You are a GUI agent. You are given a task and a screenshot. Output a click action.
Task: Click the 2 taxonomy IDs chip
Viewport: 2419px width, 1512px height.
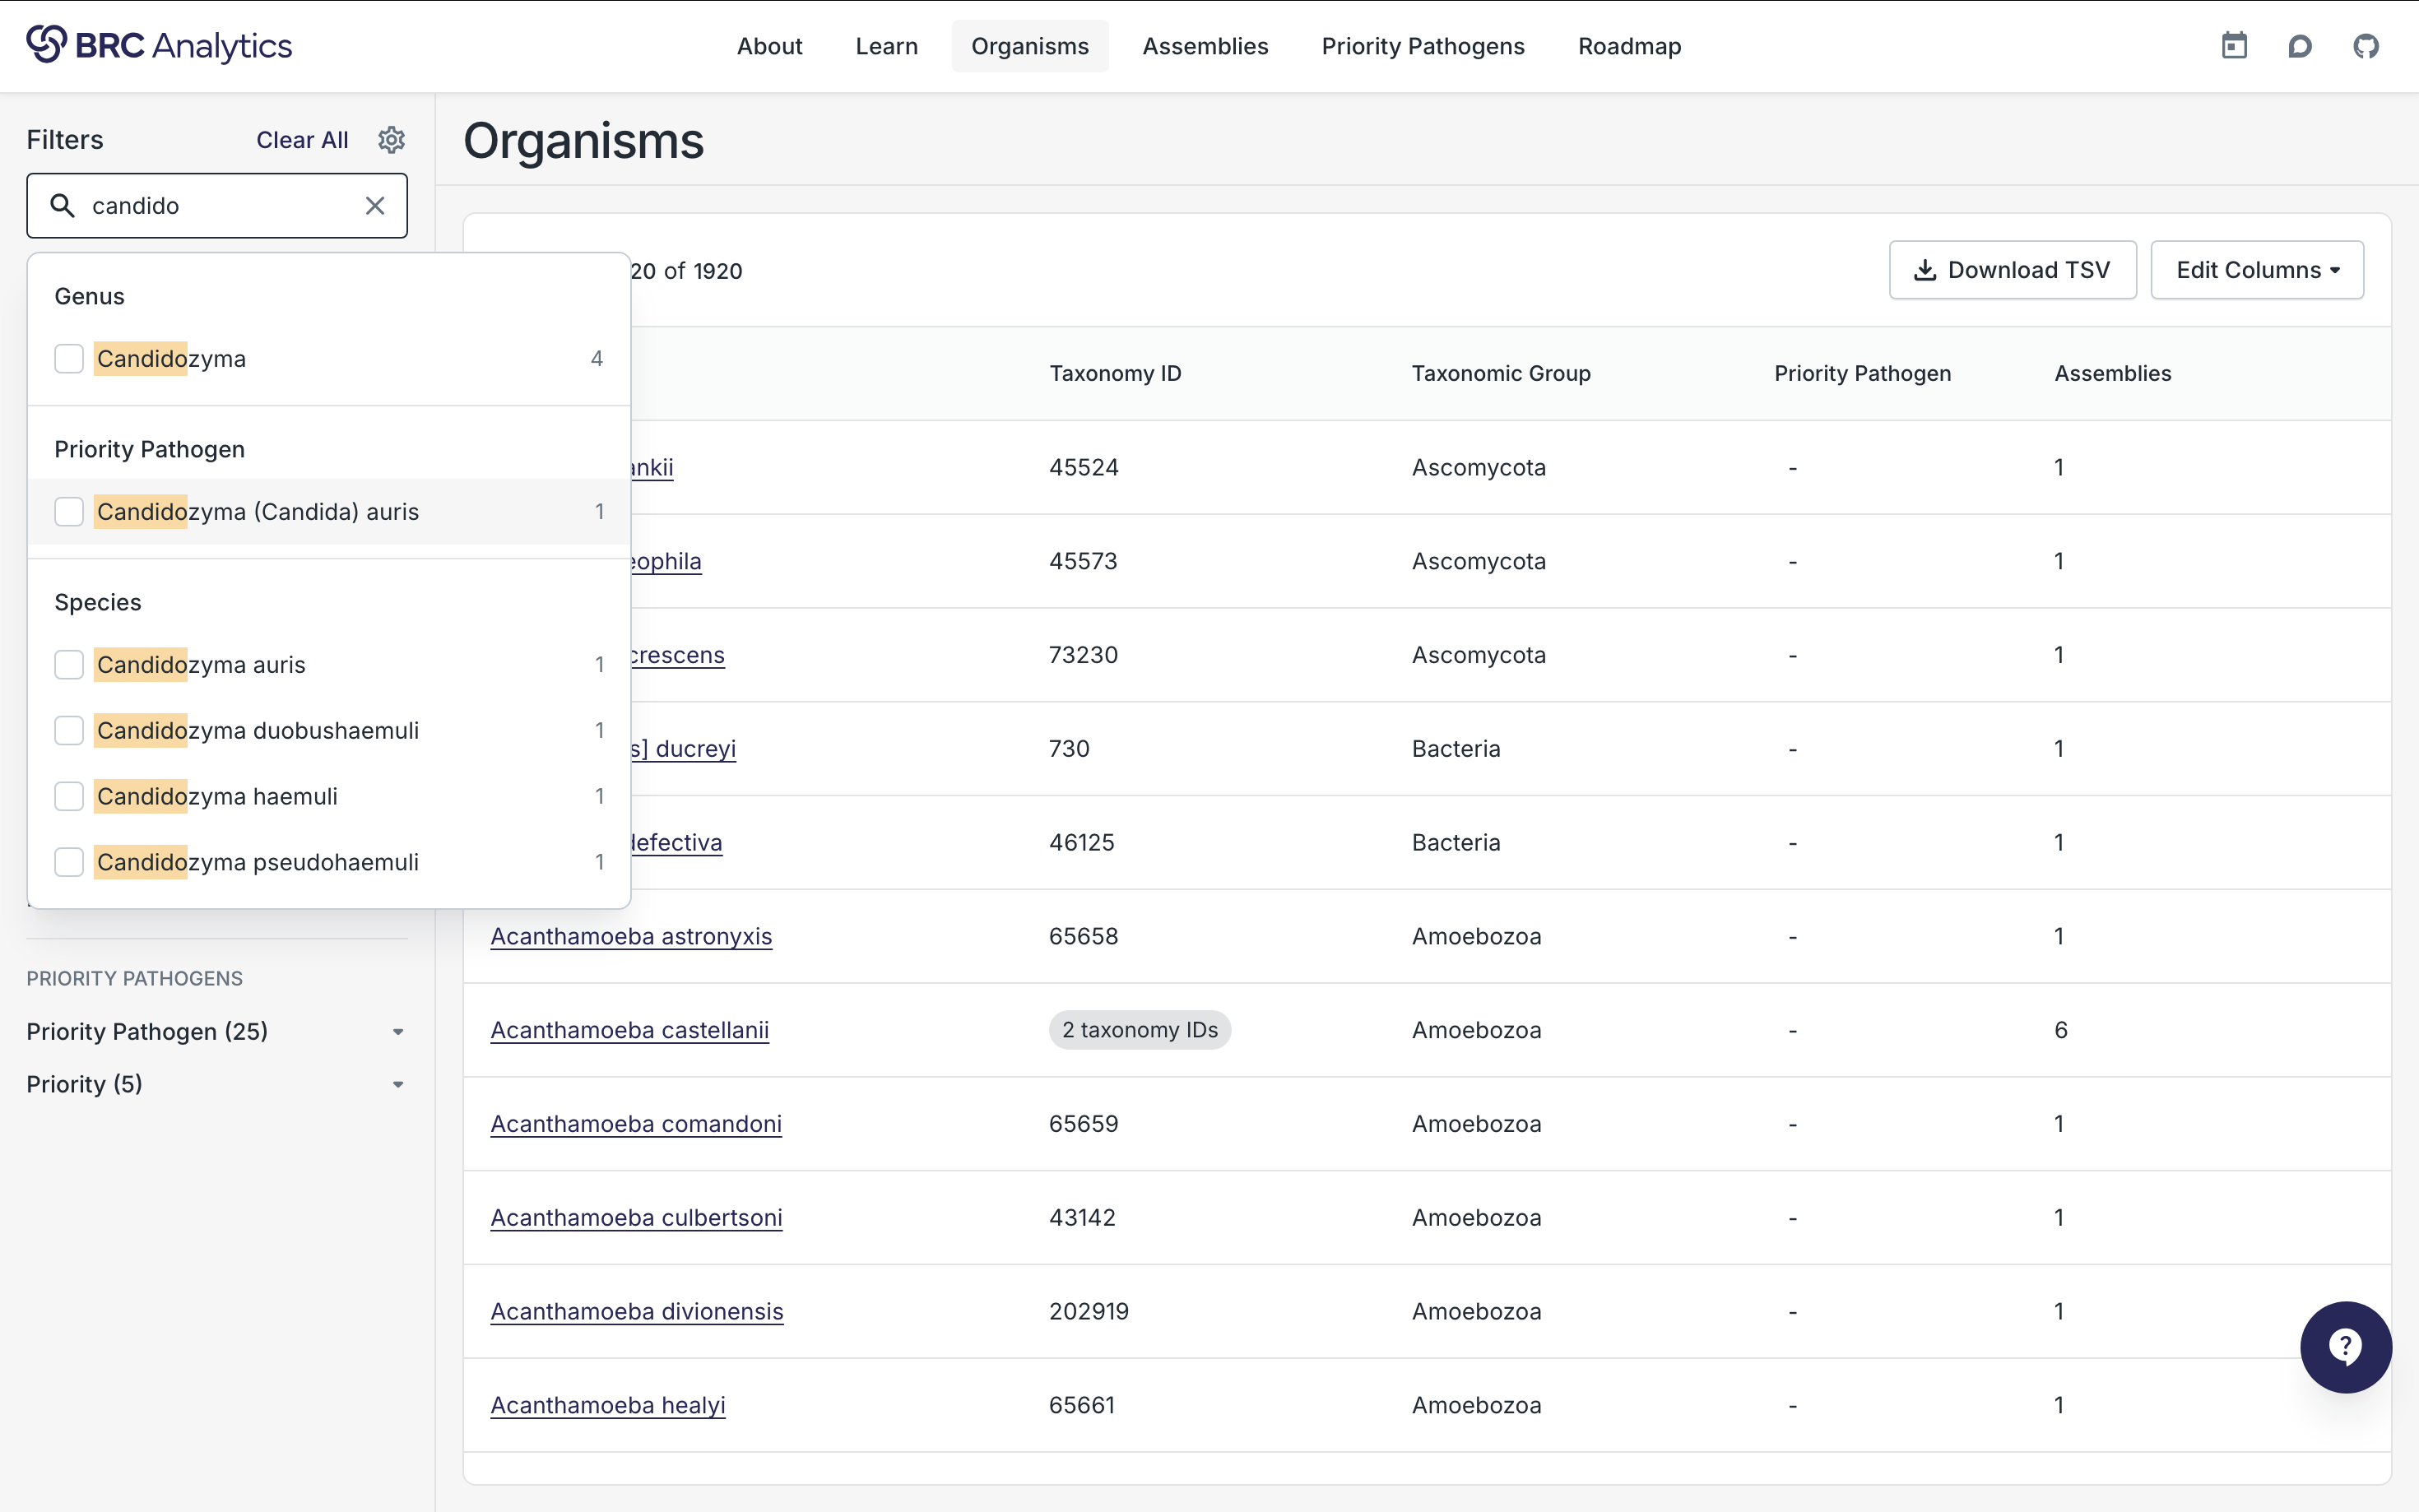[x=1139, y=1030]
